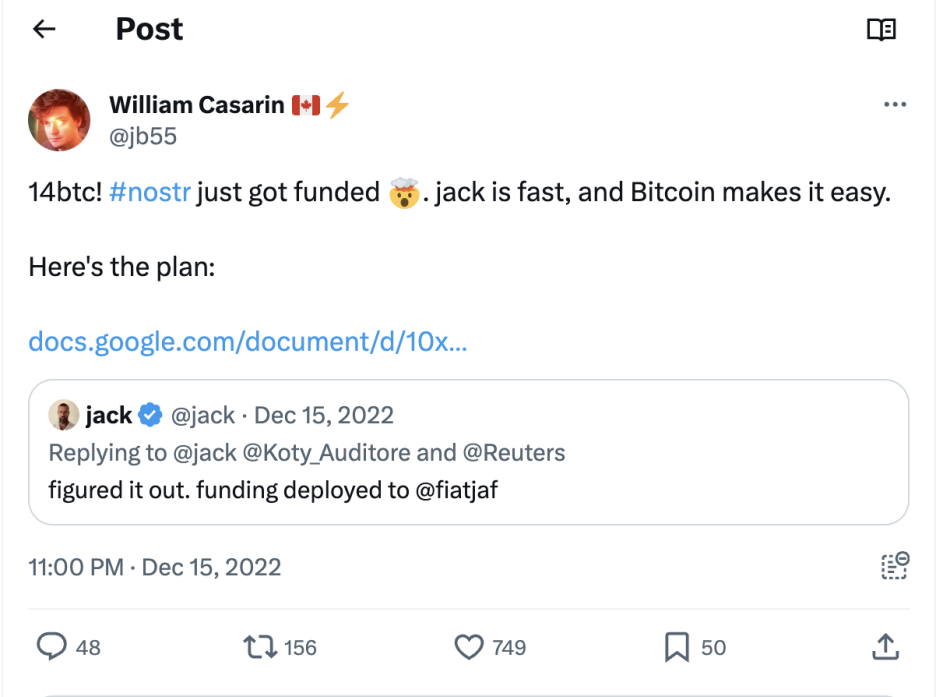Screen dimensions: 937x697
Task: Open reader view book icon
Action: [x=881, y=29]
